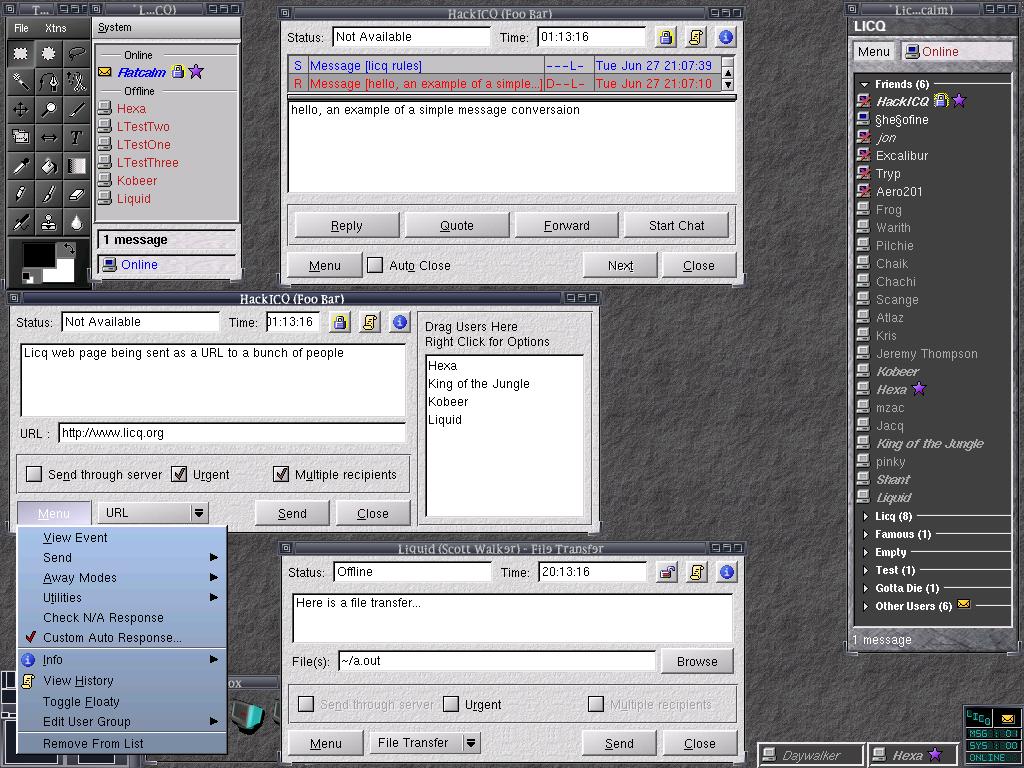Expand the Empty group

click(865, 552)
